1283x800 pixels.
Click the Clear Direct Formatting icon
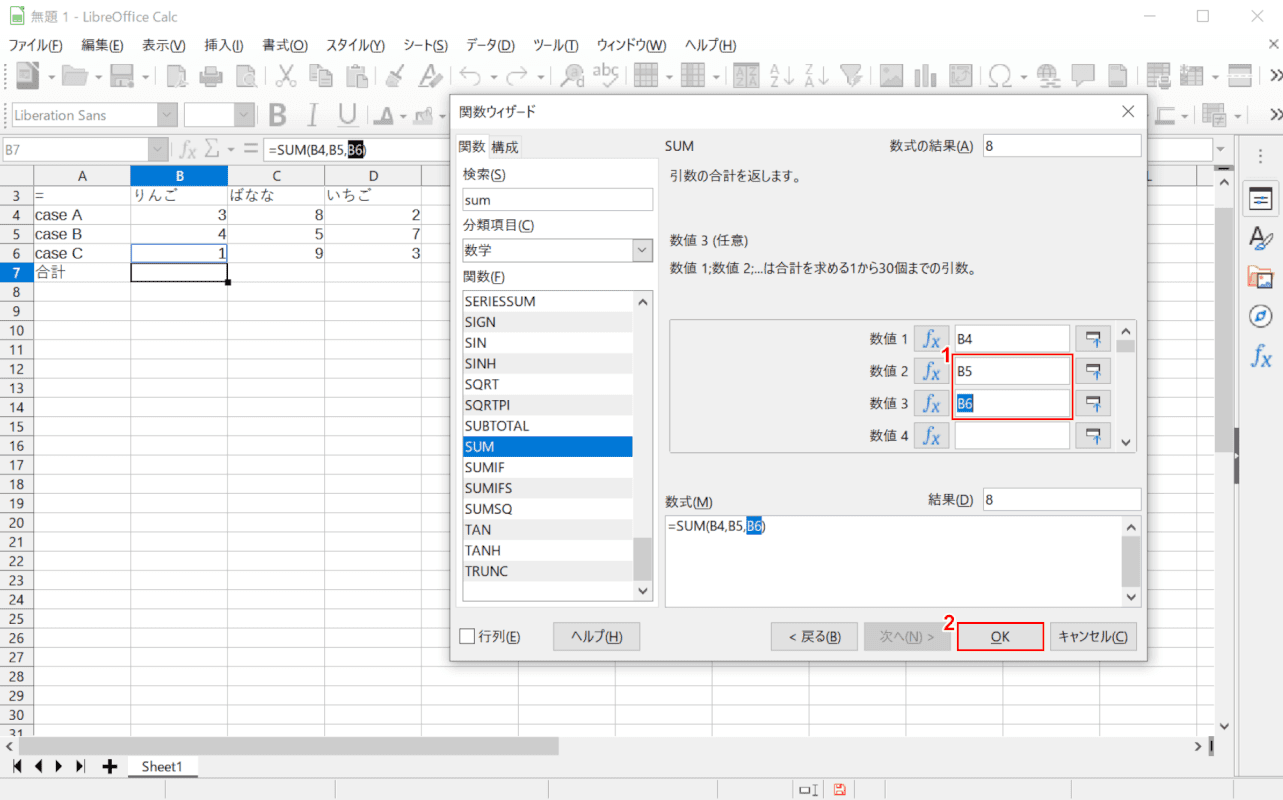point(430,76)
